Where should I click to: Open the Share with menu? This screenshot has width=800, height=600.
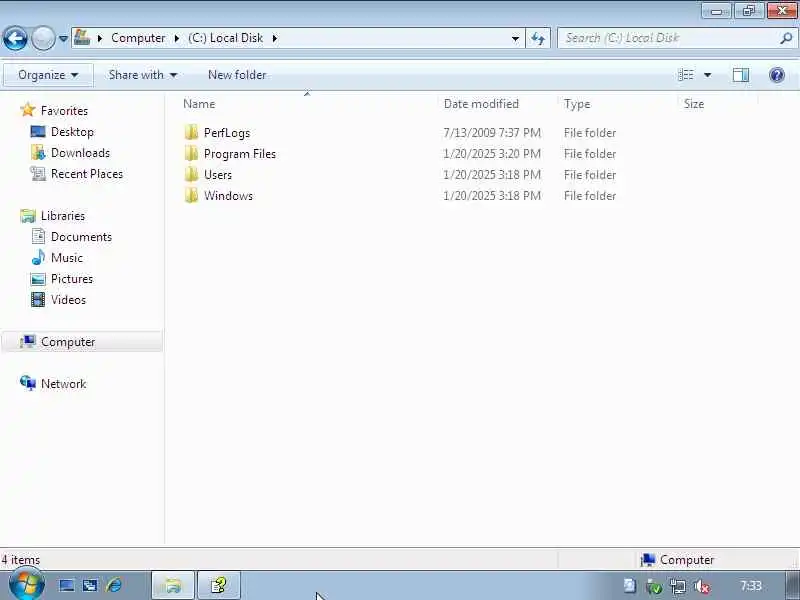coord(142,75)
